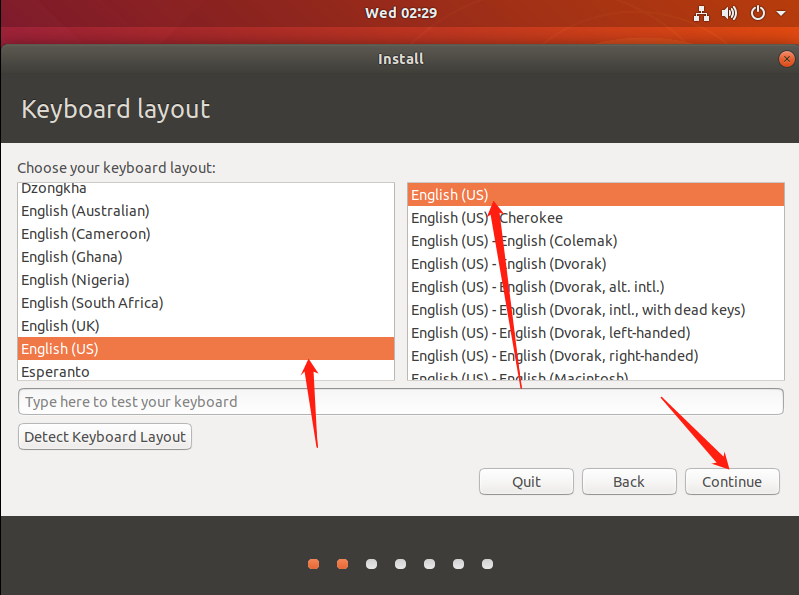
Task: Open the power icon in top bar
Action: click(758, 13)
